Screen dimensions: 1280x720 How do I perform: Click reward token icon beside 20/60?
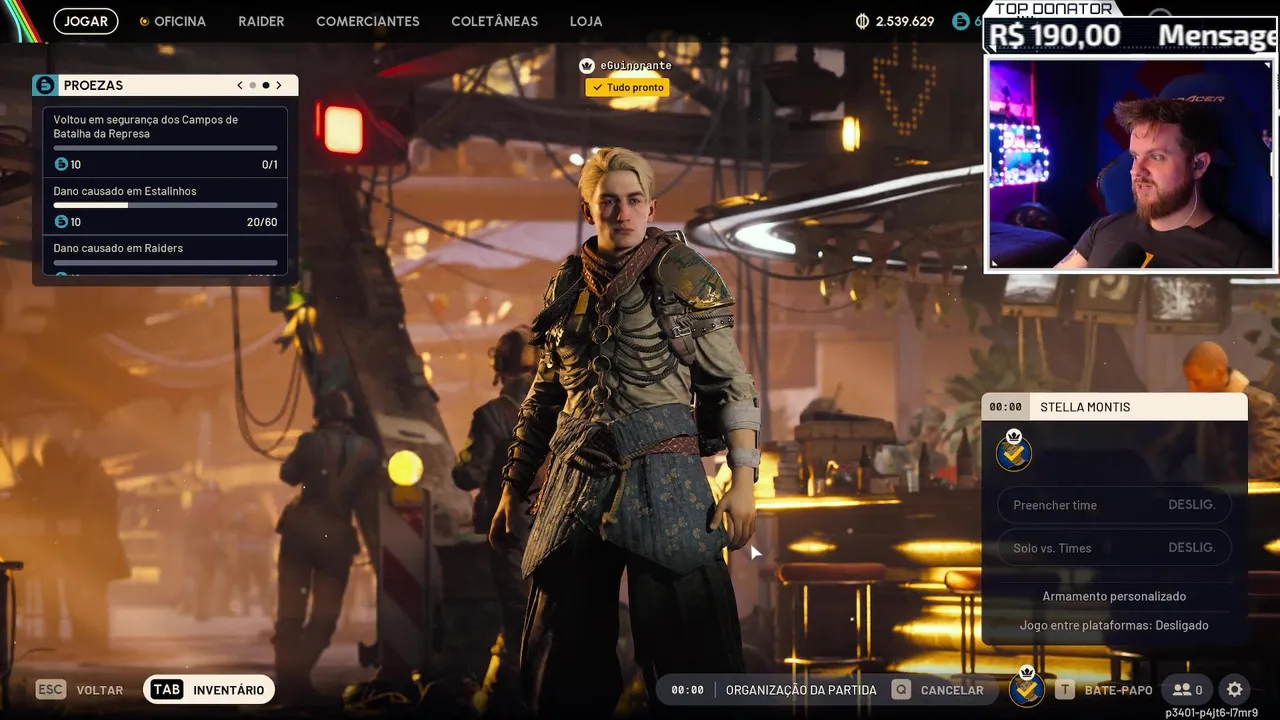61,221
